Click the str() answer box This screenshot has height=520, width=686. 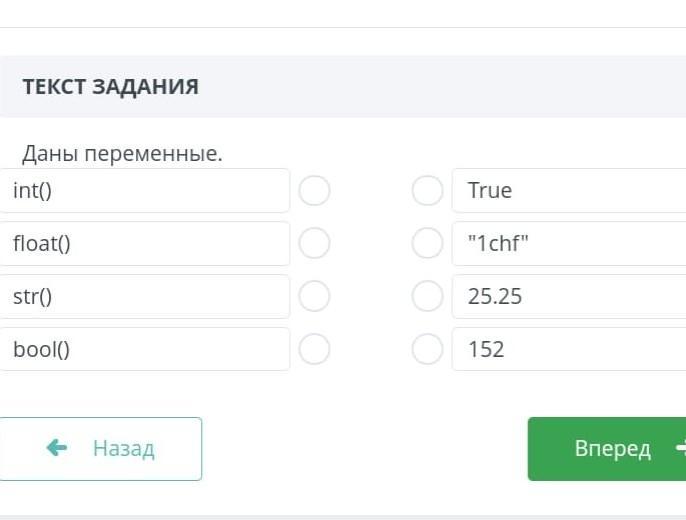coord(145,296)
